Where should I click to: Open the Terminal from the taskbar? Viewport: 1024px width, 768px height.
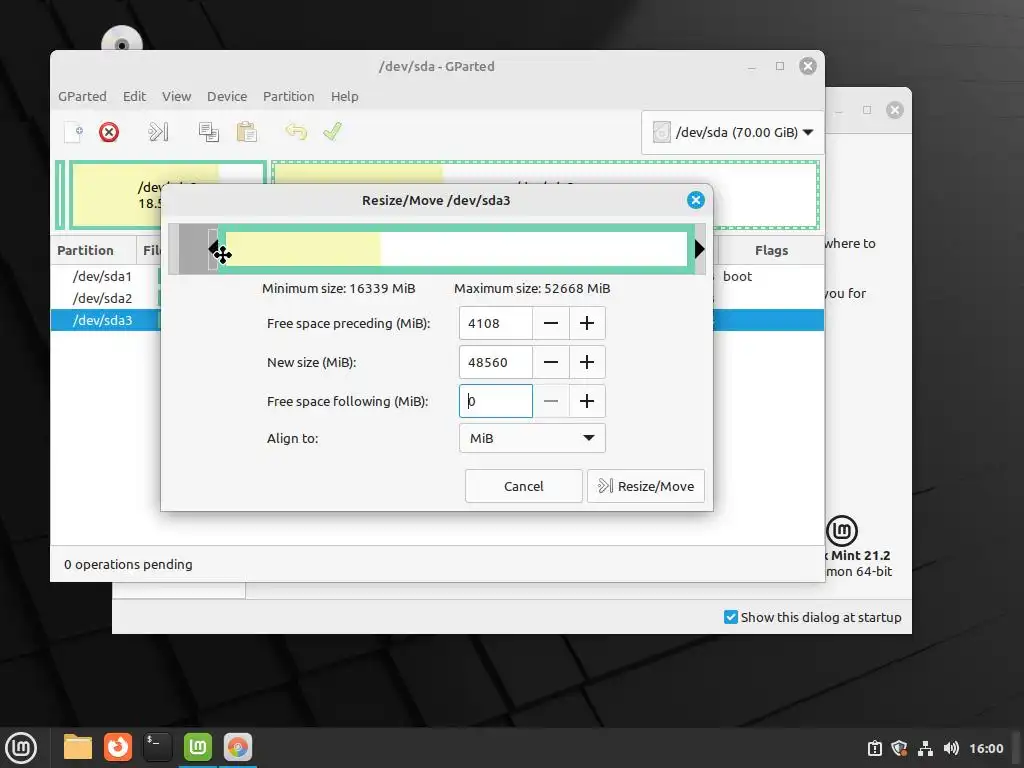(x=157, y=747)
